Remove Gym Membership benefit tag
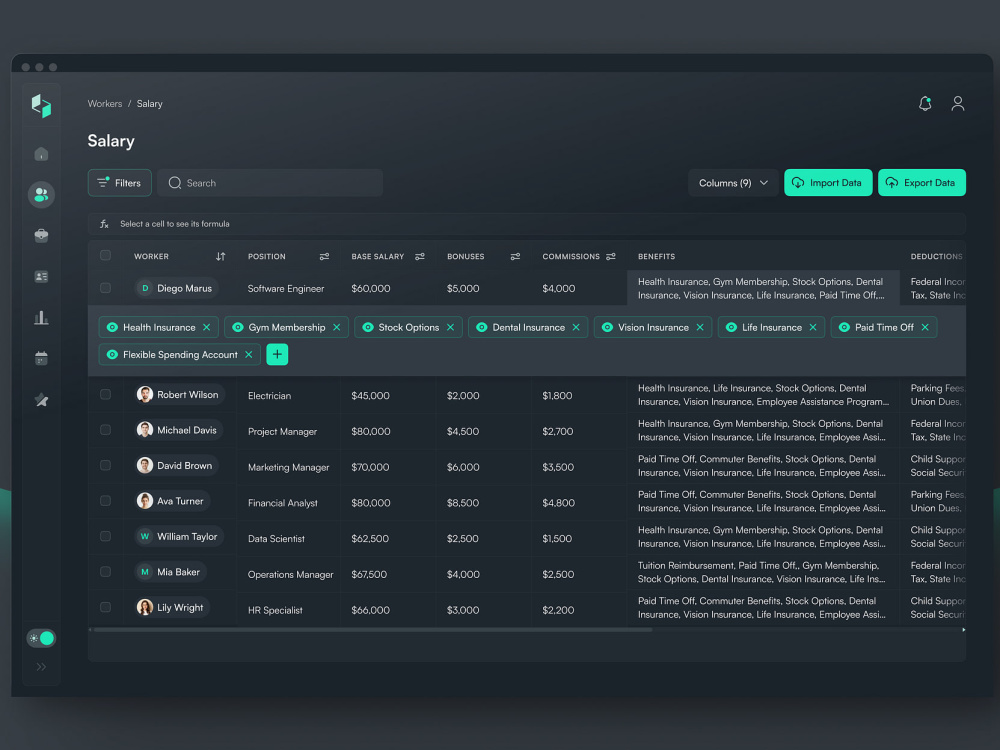The image size is (1000, 750). pos(337,327)
